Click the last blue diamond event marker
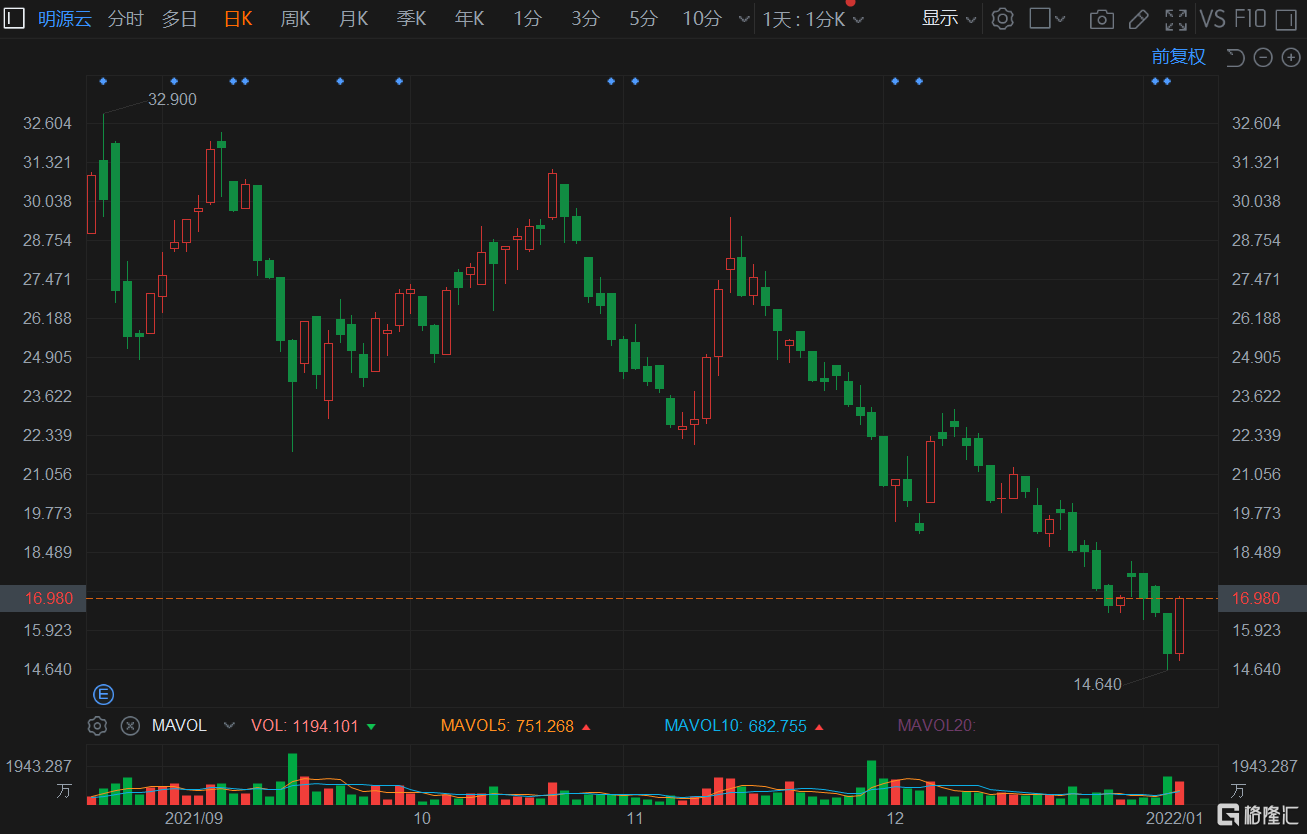The width and height of the screenshot is (1307, 834). (x=1167, y=81)
